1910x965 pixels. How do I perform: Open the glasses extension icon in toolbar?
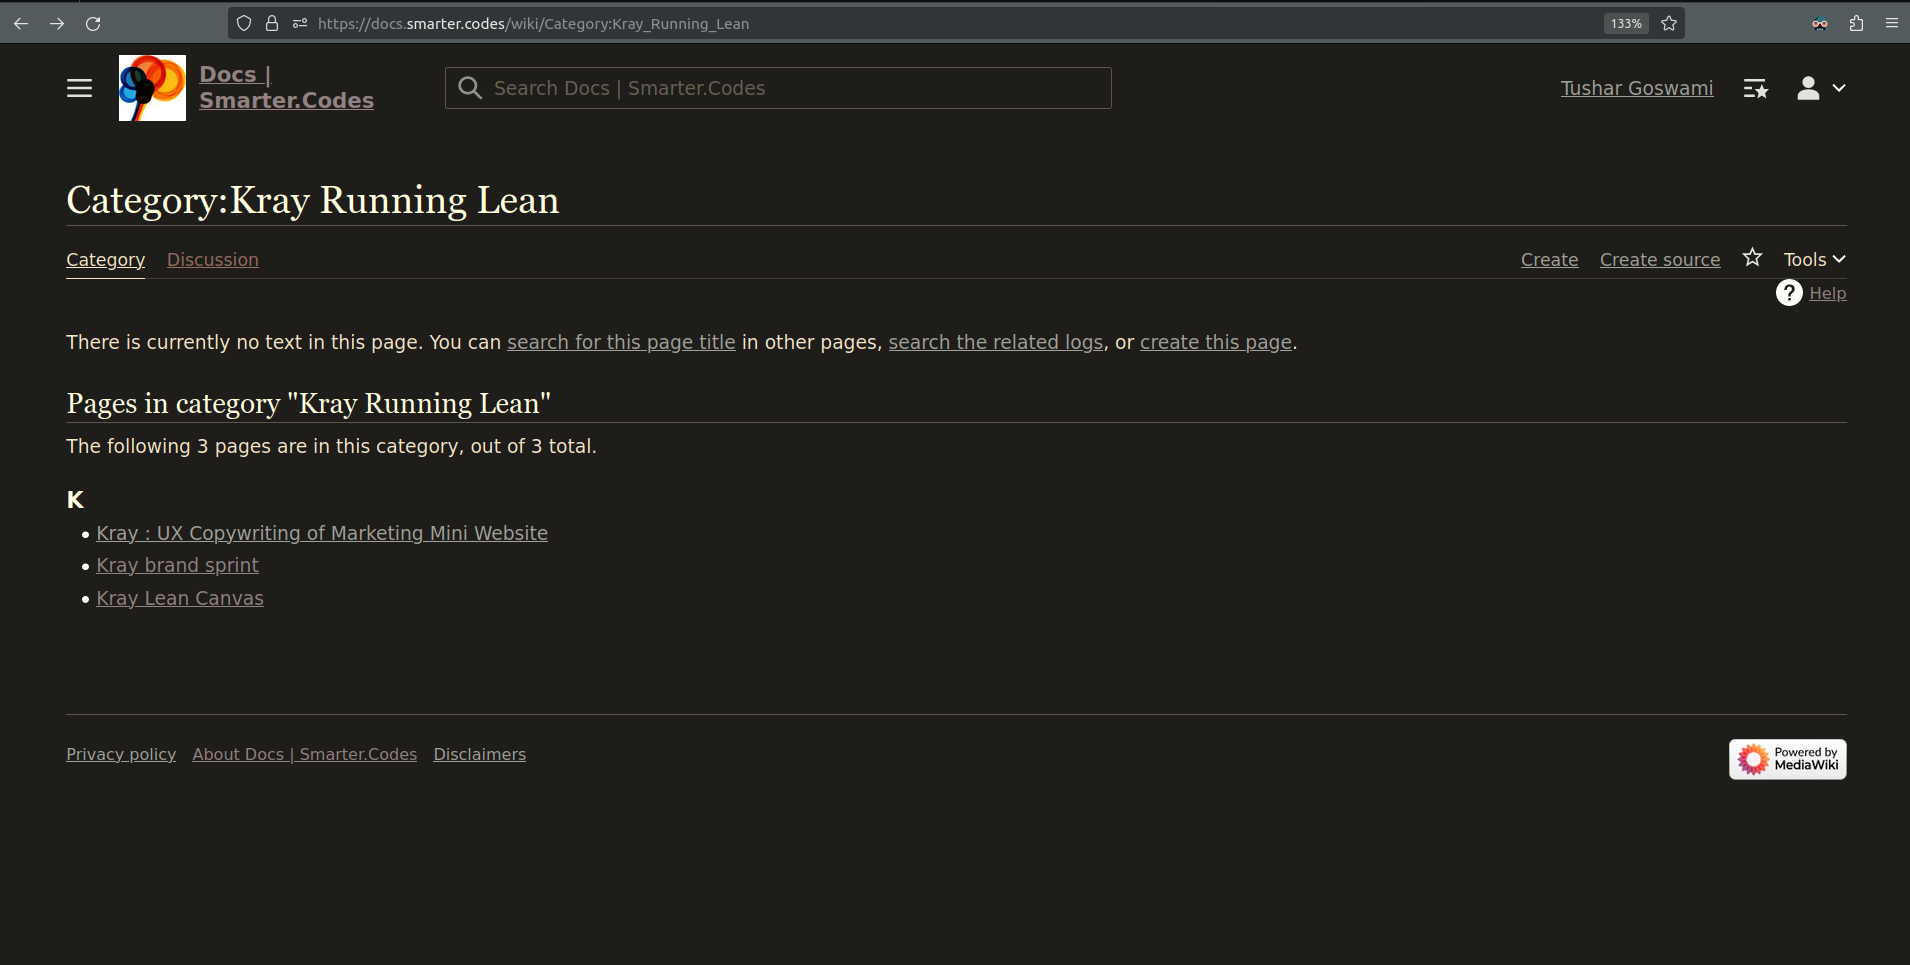1820,23
